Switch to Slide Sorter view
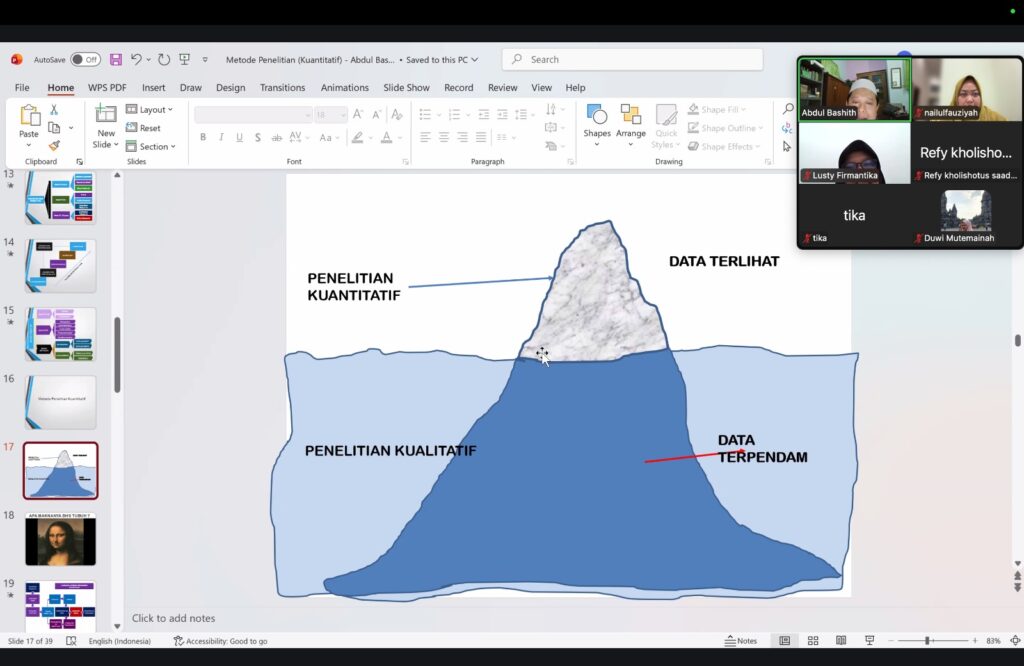 point(813,641)
